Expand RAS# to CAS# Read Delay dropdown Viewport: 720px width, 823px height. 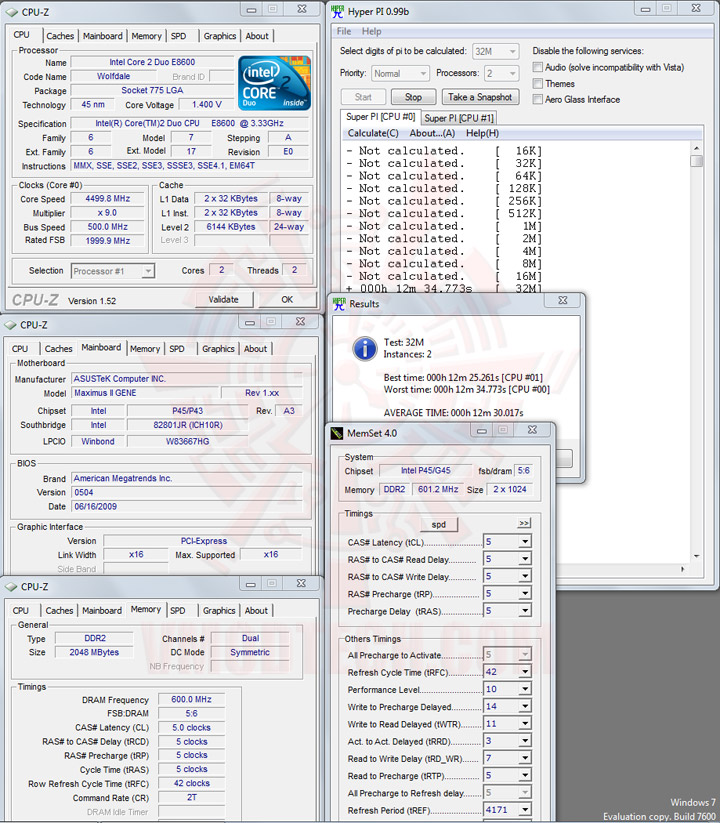tap(525, 559)
